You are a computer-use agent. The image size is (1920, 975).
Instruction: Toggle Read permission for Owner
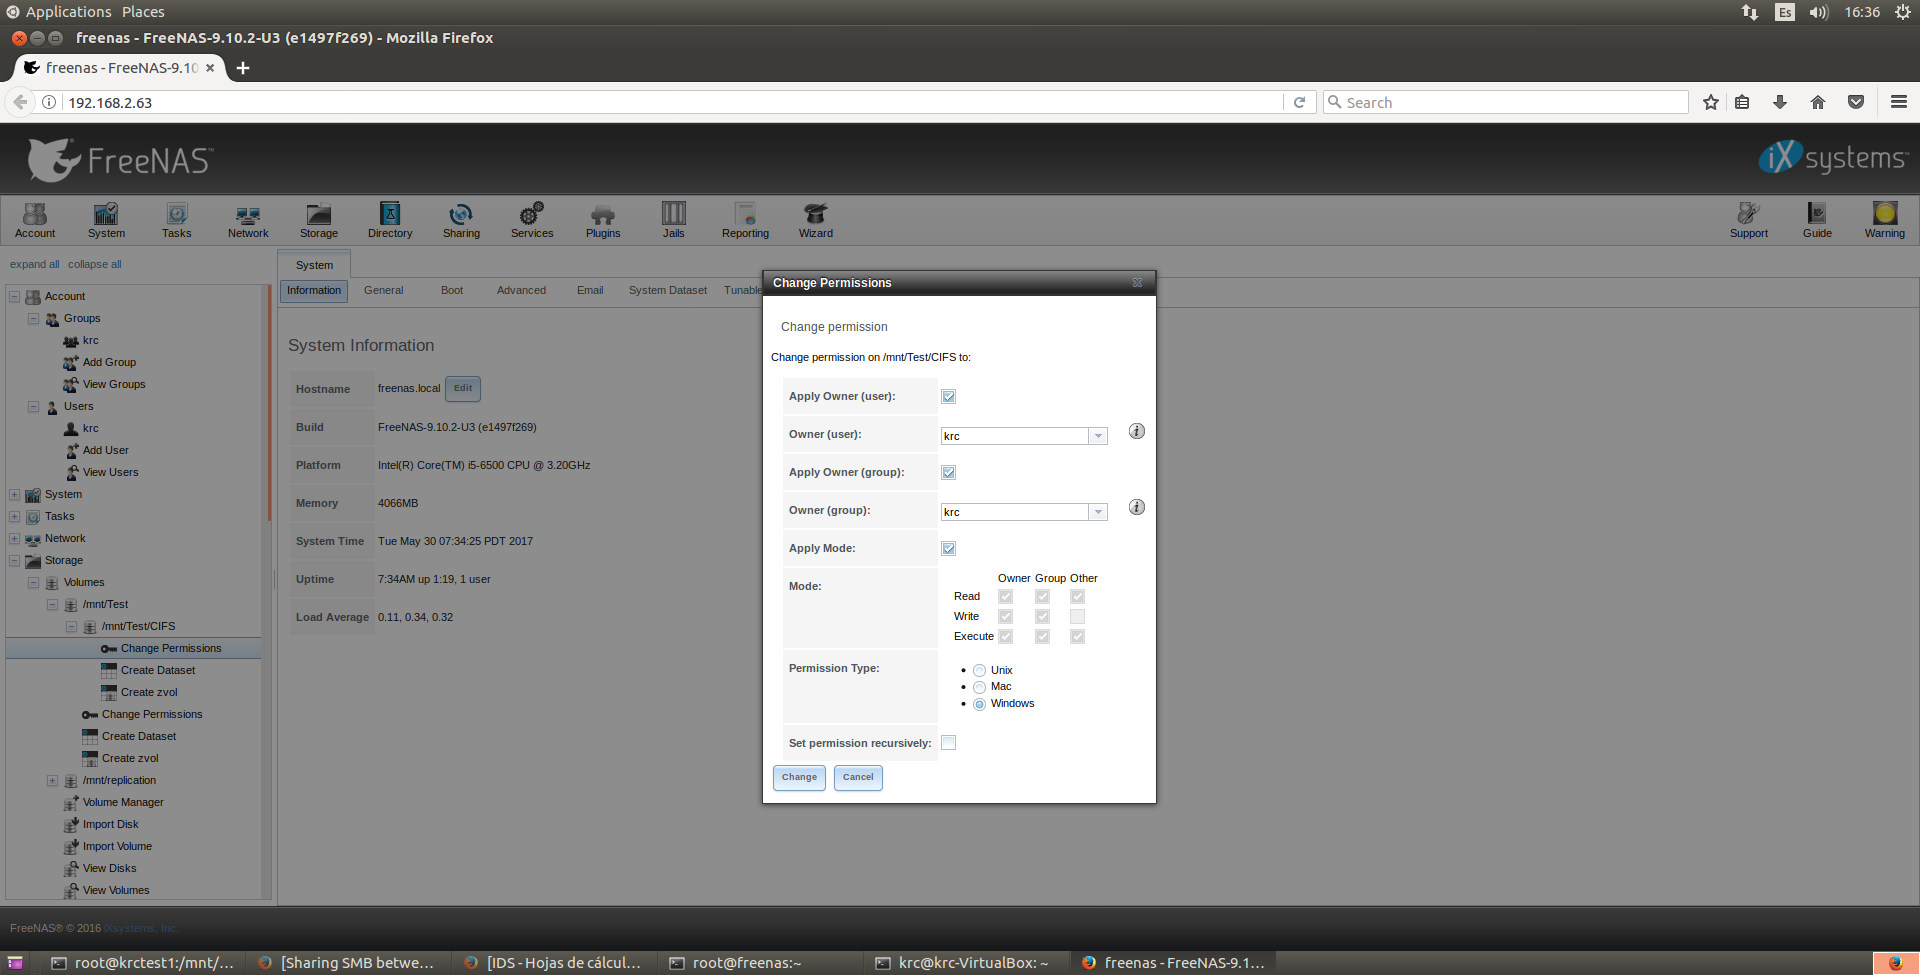click(1005, 596)
